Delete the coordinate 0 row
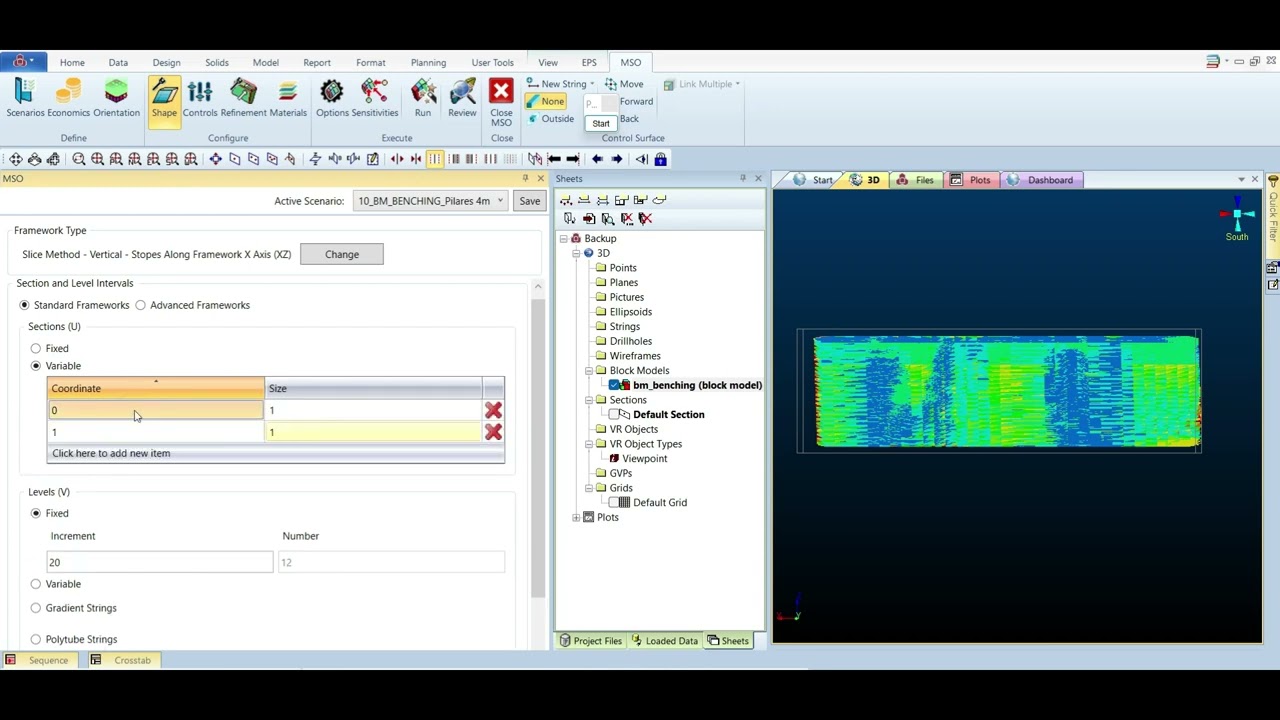This screenshot has height=720, width=1280. [x=493, y=410]
